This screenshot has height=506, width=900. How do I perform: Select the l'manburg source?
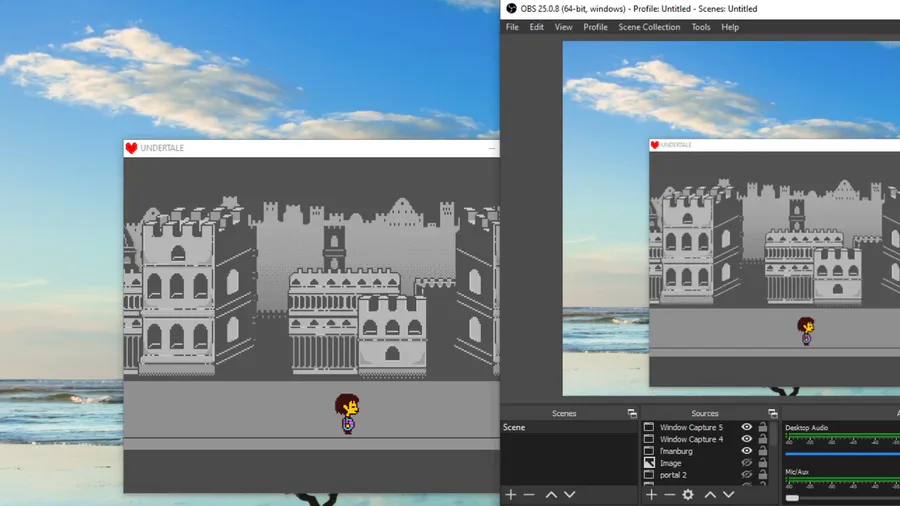pos(676,451)
